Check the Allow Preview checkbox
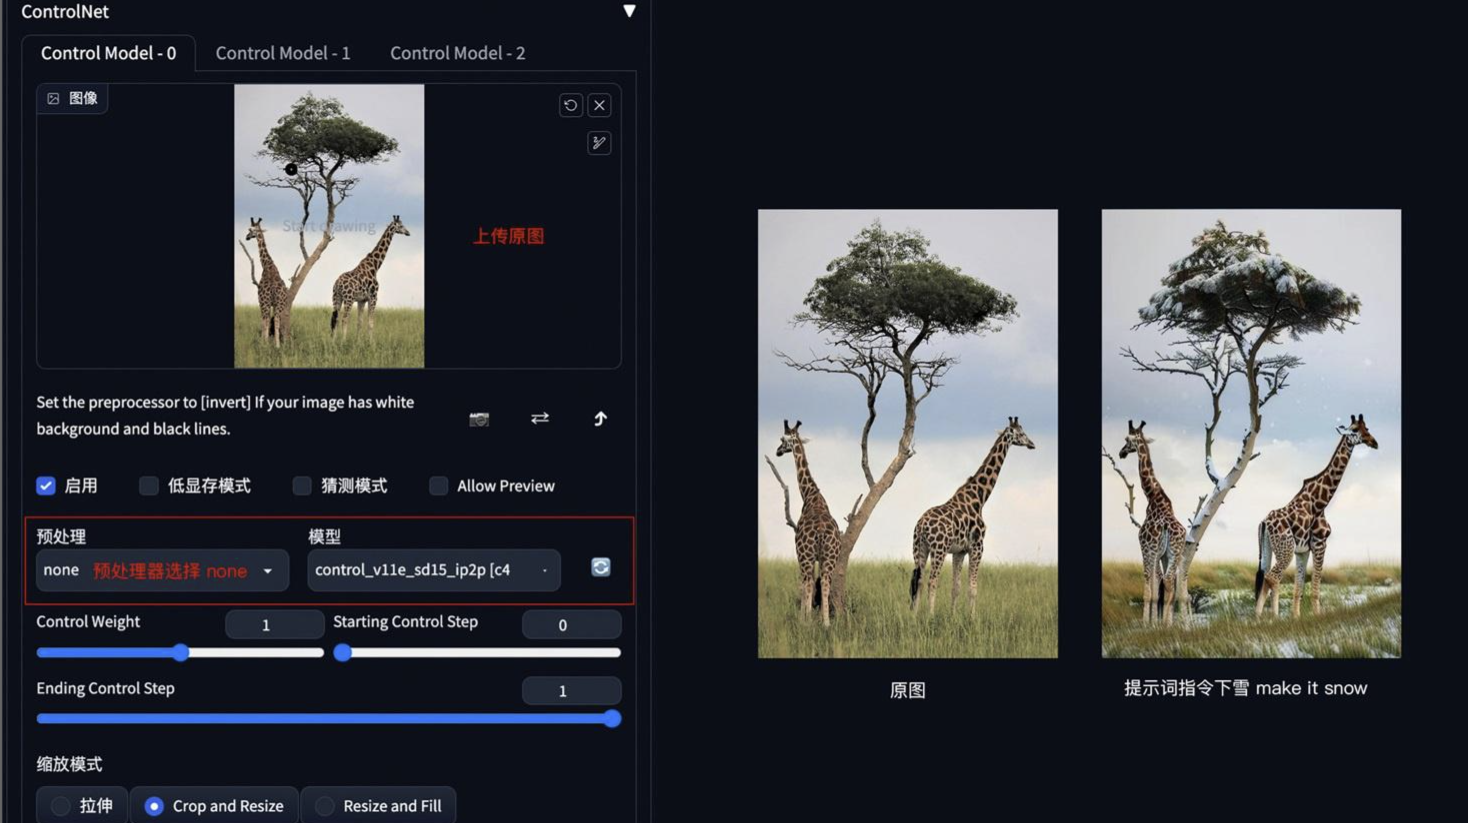The height and width of the screenshot is (823, 1468). [438, 485]
